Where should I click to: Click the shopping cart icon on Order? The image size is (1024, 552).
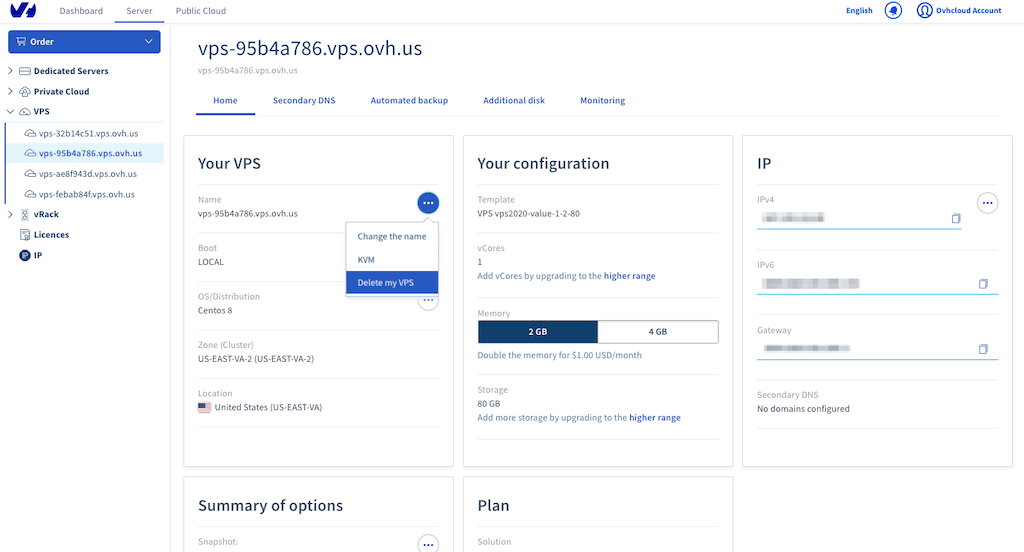click(21, 41)
